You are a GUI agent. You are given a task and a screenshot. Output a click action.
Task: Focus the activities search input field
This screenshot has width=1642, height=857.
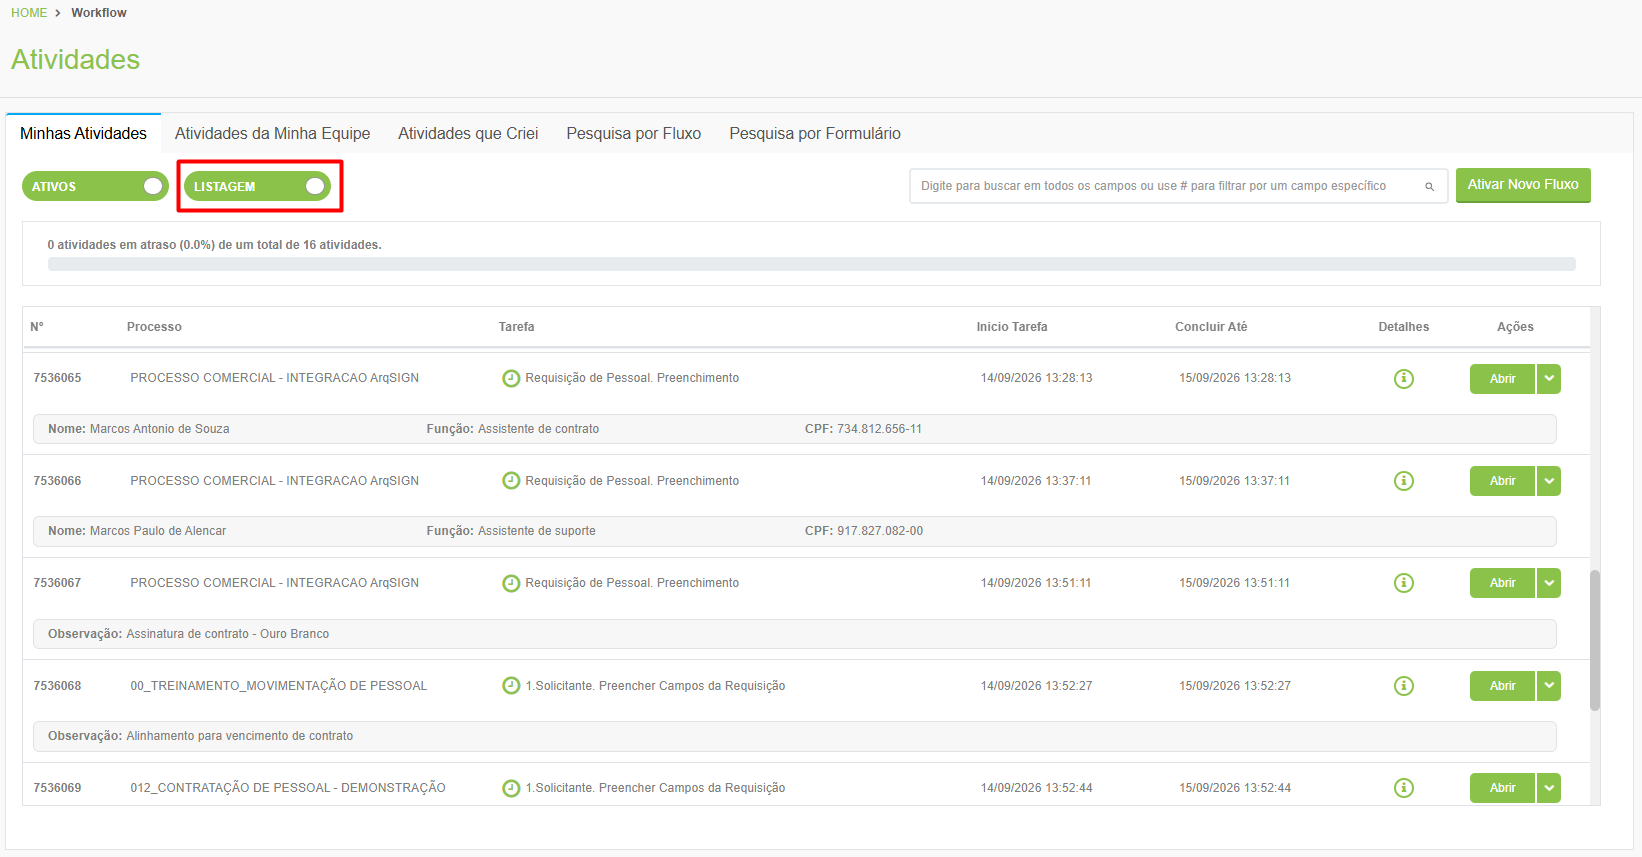tap(1166, 186)
